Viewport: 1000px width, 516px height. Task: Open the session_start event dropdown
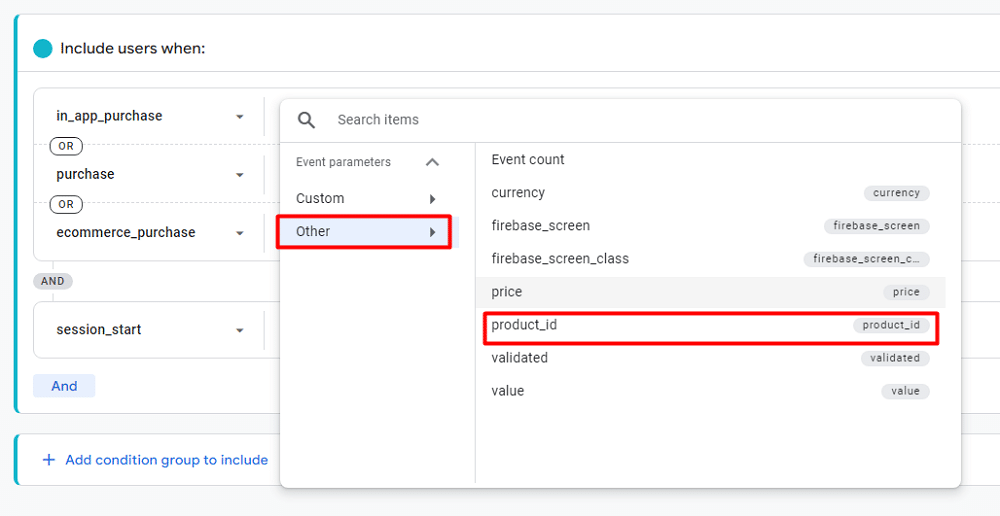239,330
